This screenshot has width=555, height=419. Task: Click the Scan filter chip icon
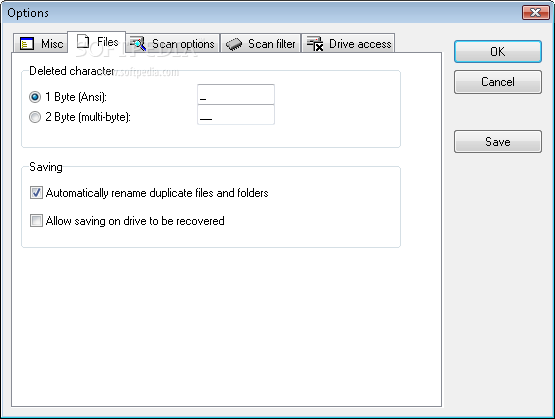pos(234,44)
